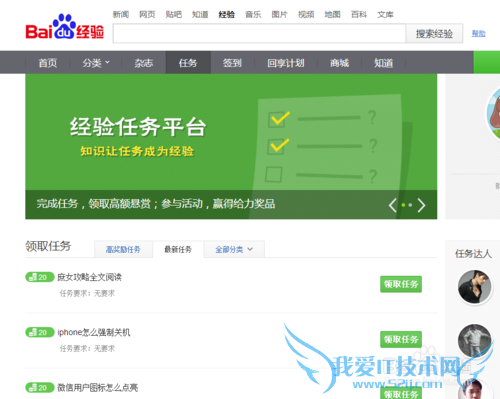
Task: Switch to the 高奖励任务 tab
Action: tap(123, 249)
